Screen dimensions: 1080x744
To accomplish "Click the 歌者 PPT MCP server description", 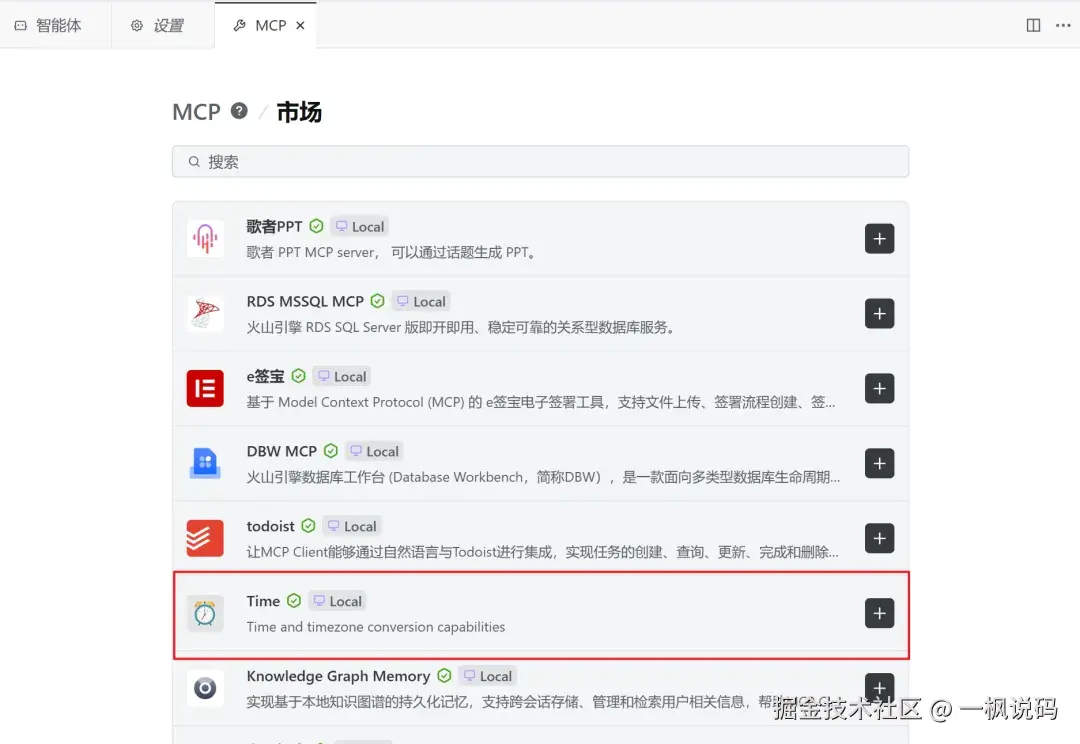I will coord(391,252).
